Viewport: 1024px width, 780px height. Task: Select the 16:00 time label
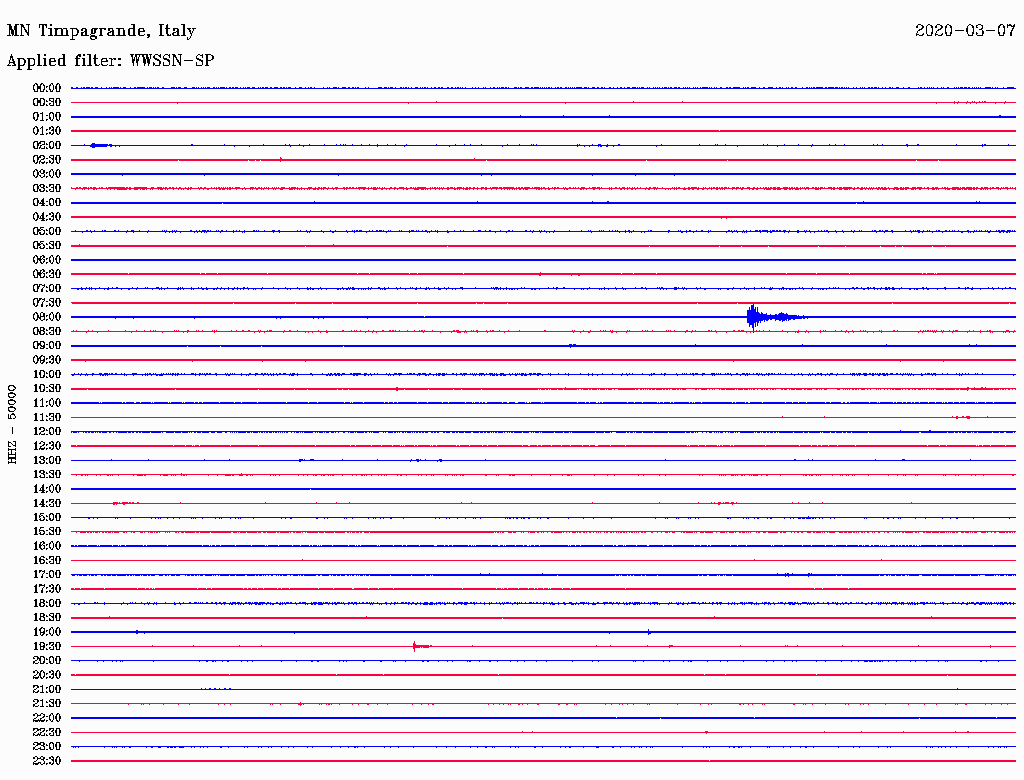pos(47,545)
